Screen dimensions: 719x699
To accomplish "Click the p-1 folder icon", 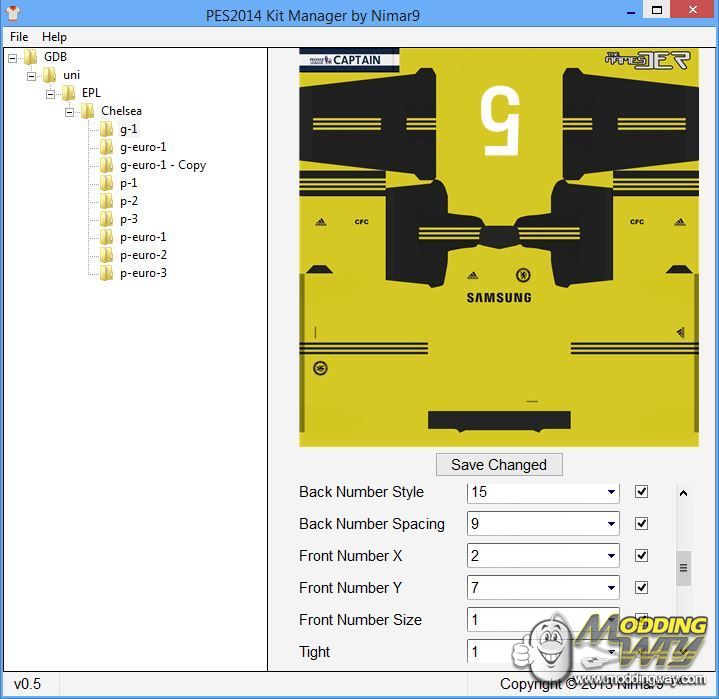I will click(x=107, y=183).
